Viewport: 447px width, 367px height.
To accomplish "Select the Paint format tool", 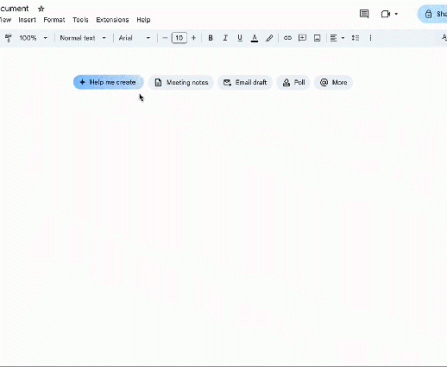I will tap(8, 38).
